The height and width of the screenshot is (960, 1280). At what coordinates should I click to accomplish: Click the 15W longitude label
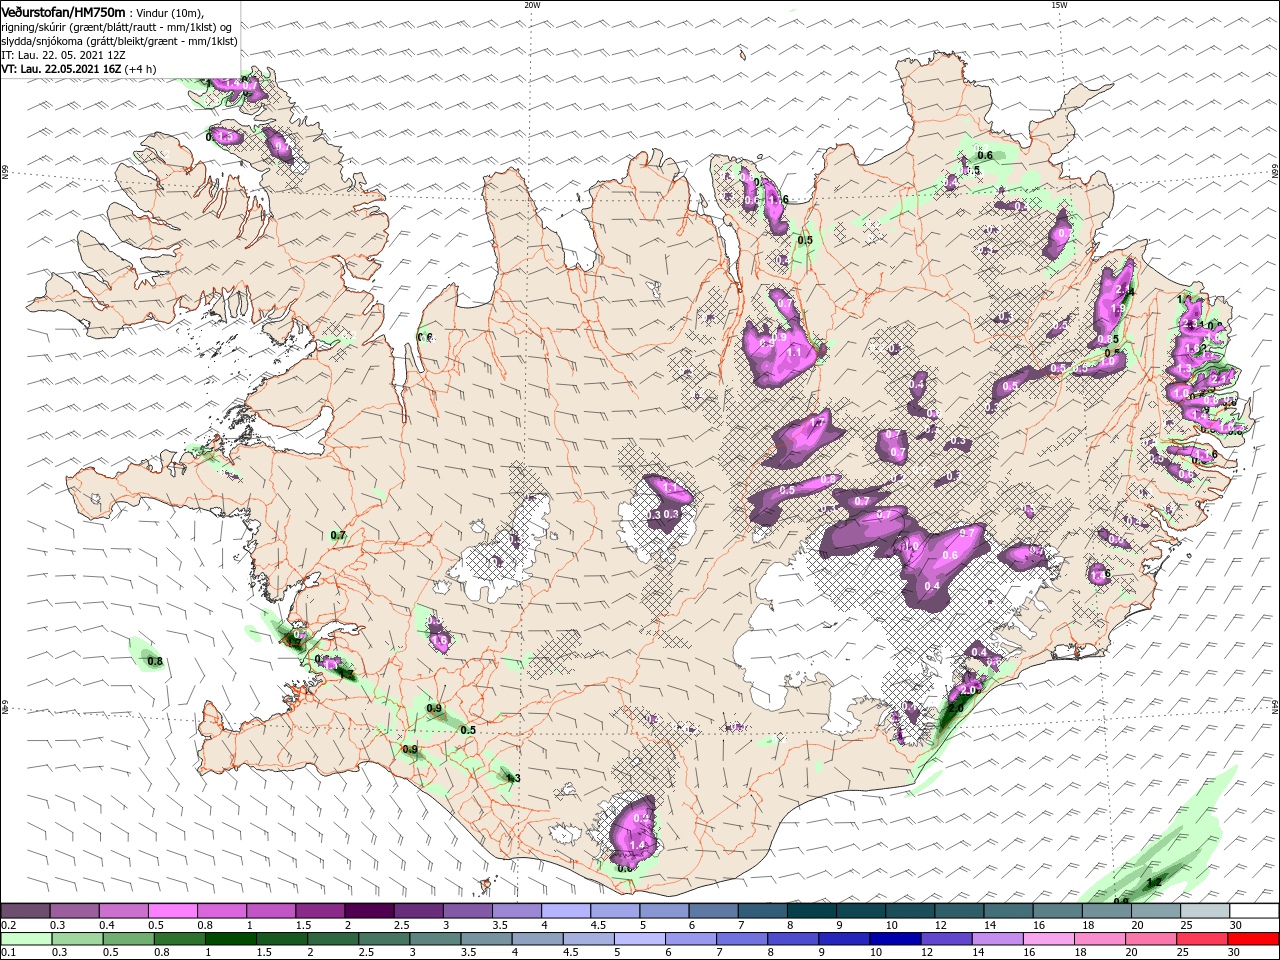pos(1059,4)
